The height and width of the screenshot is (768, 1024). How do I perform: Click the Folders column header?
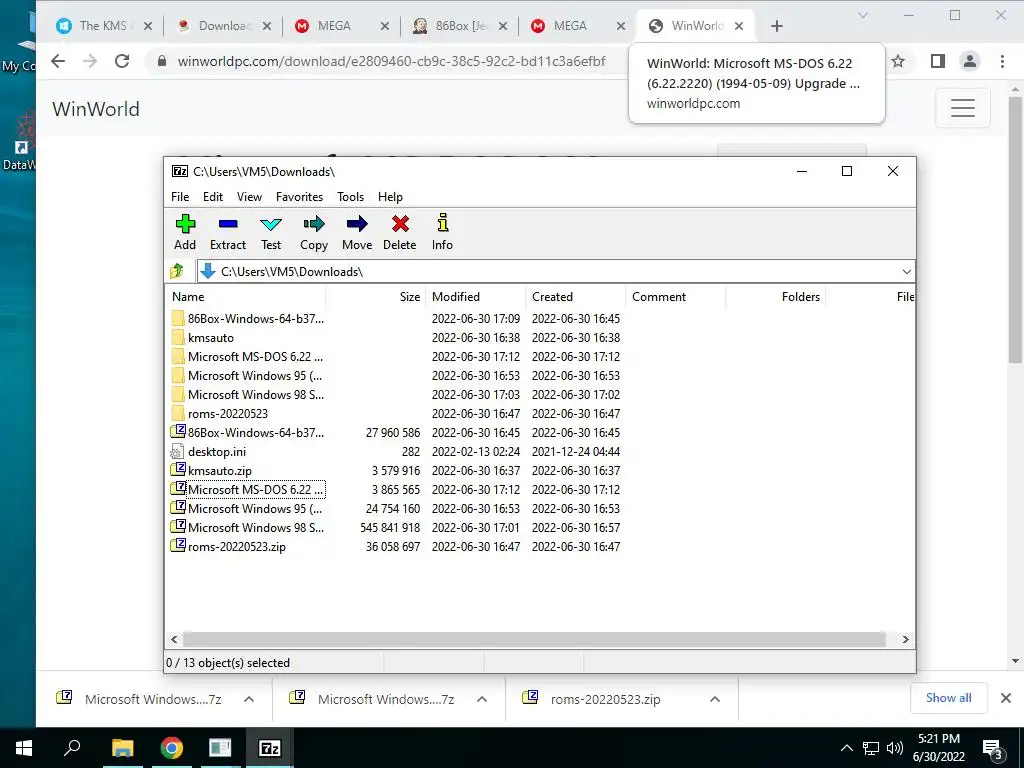[775, 296]
